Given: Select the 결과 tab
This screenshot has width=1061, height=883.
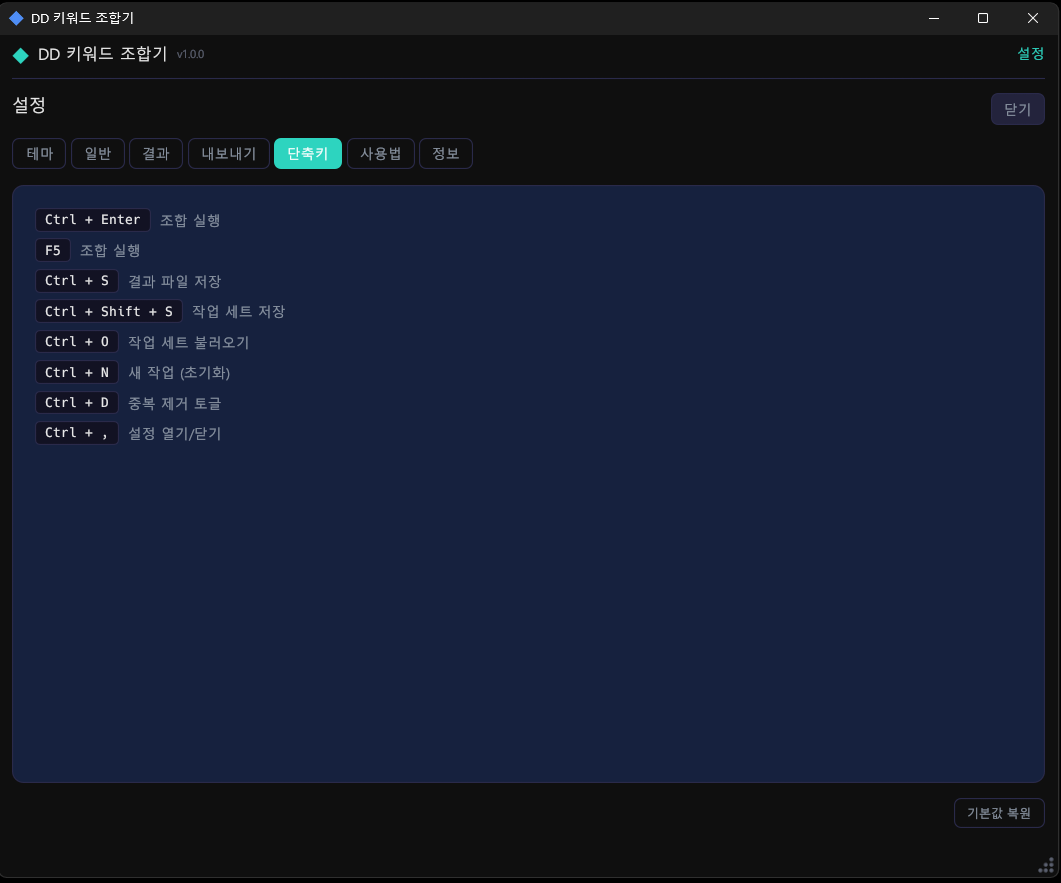Looking at the screenshot, I should tap(156, 153).
